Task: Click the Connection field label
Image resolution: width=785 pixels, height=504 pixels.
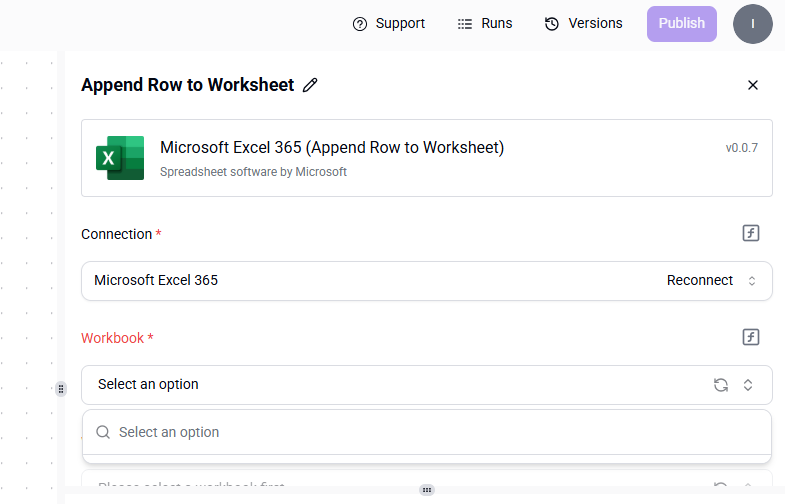Action: point(121,234)
